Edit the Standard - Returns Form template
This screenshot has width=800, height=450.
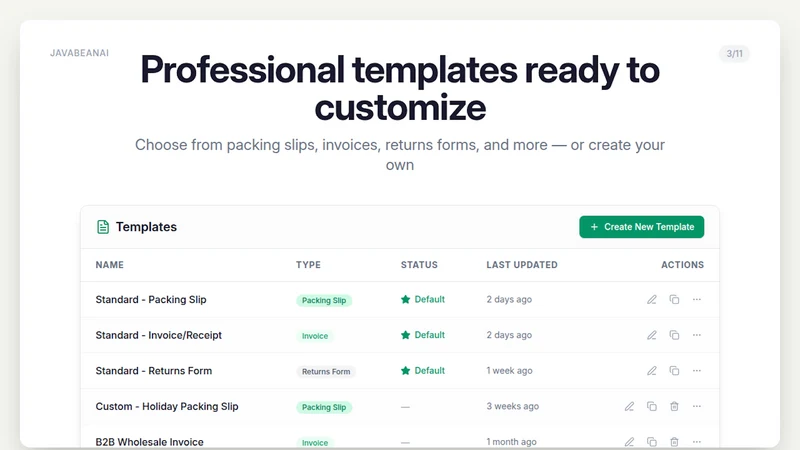pos(652,371)
